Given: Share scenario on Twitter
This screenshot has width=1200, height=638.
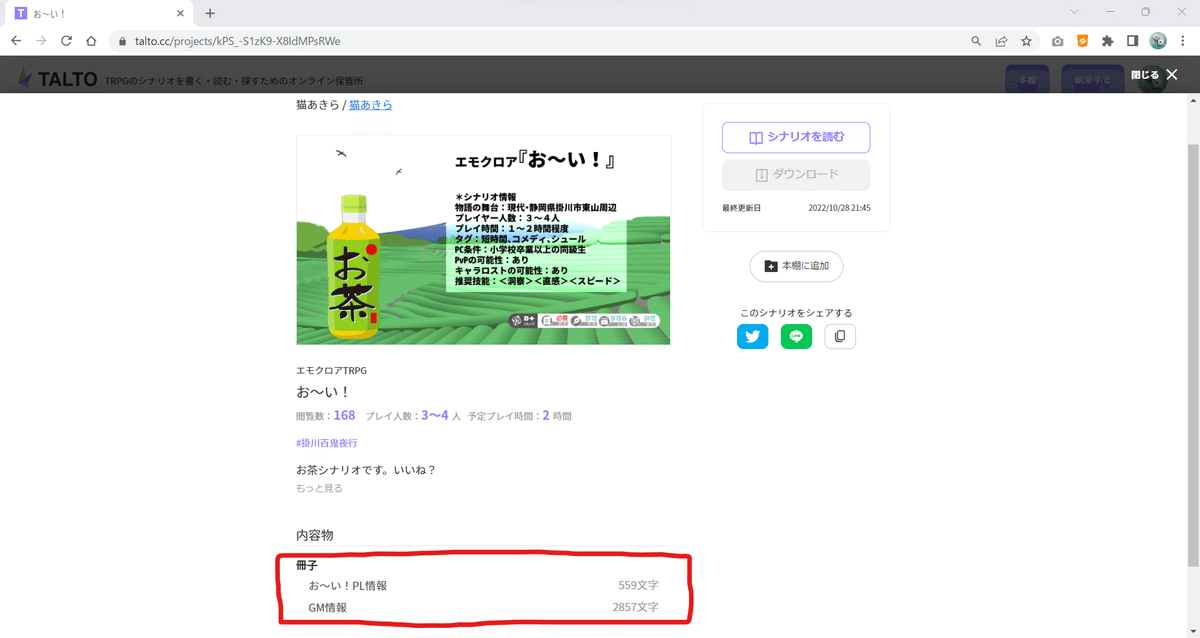Looking at the screenshot, I should click(752, 337).
